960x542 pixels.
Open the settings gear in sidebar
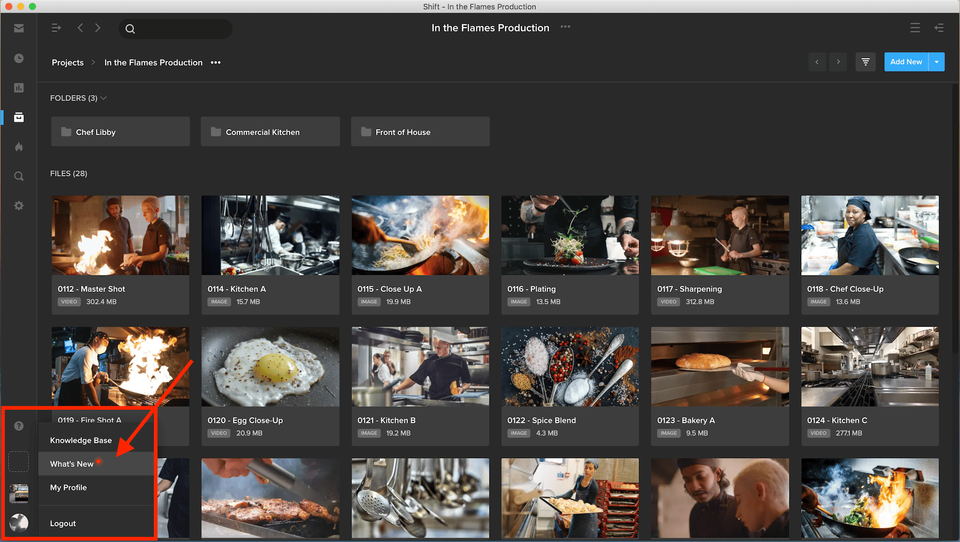click(x=19, y=206)
